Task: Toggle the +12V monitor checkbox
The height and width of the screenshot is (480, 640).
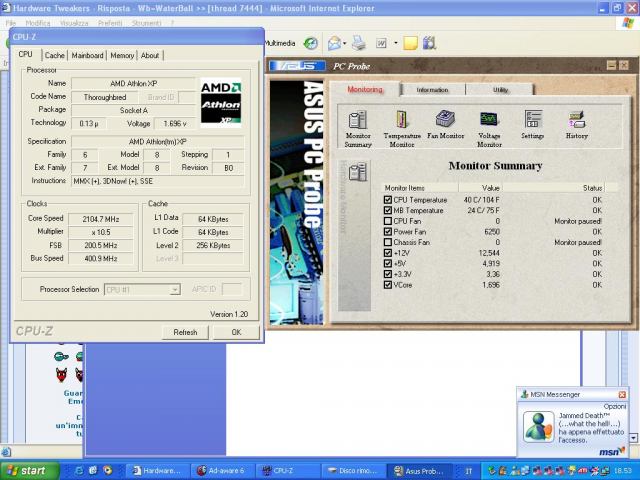Action: coord(388,253)
